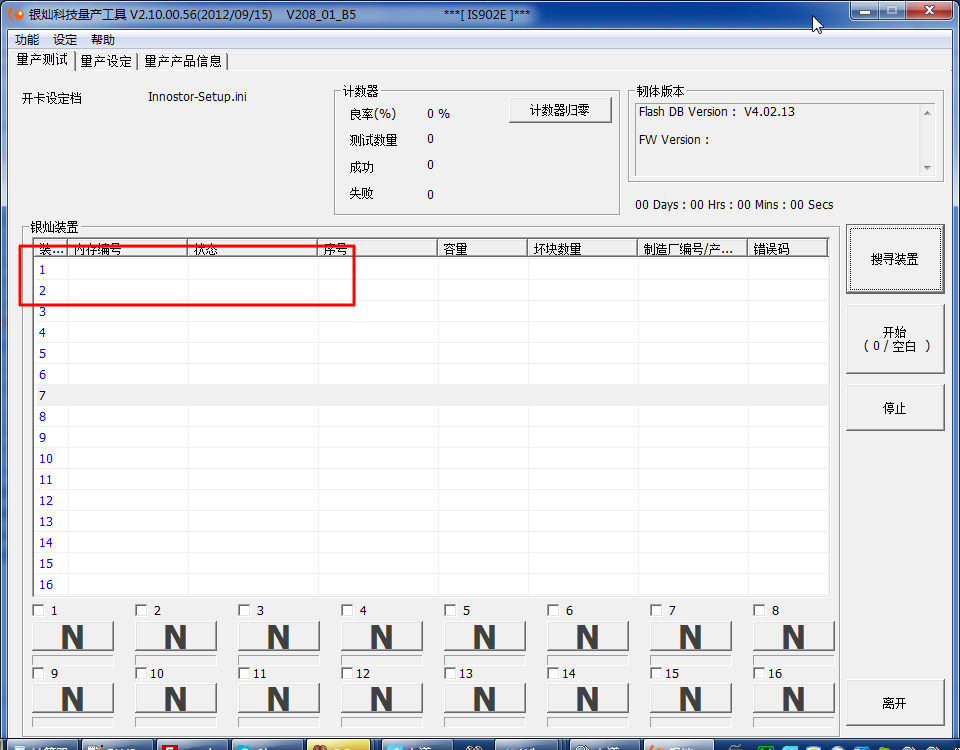Click the N status button for port 1
Screen dimensions: 960x750
click(73, 637)
